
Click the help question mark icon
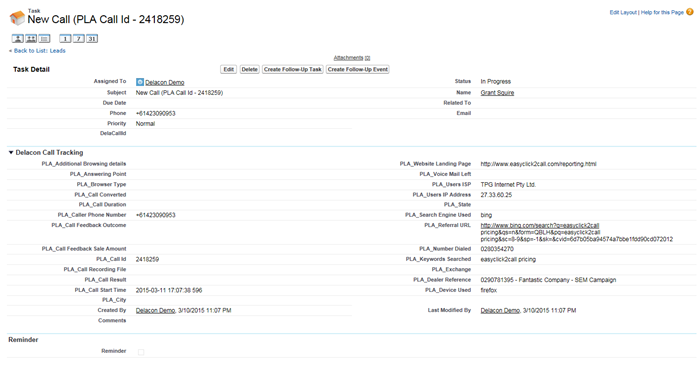(690, 12)
